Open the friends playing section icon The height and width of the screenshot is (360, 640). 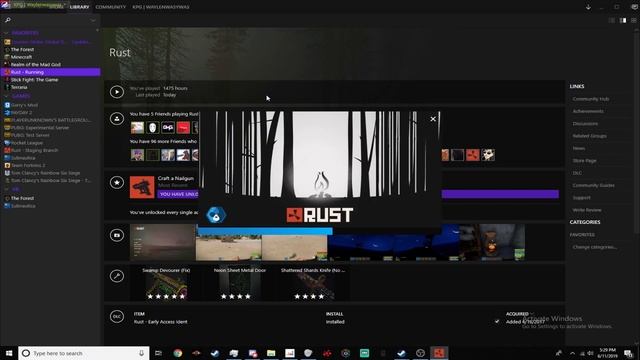(x=117, y=119)
